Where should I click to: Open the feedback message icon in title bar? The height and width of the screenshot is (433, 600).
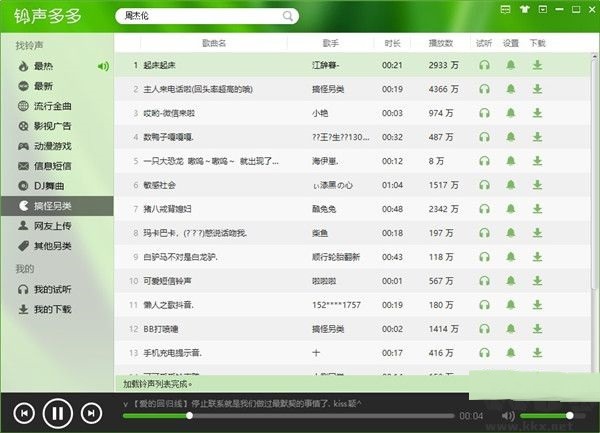click(505, 9)
